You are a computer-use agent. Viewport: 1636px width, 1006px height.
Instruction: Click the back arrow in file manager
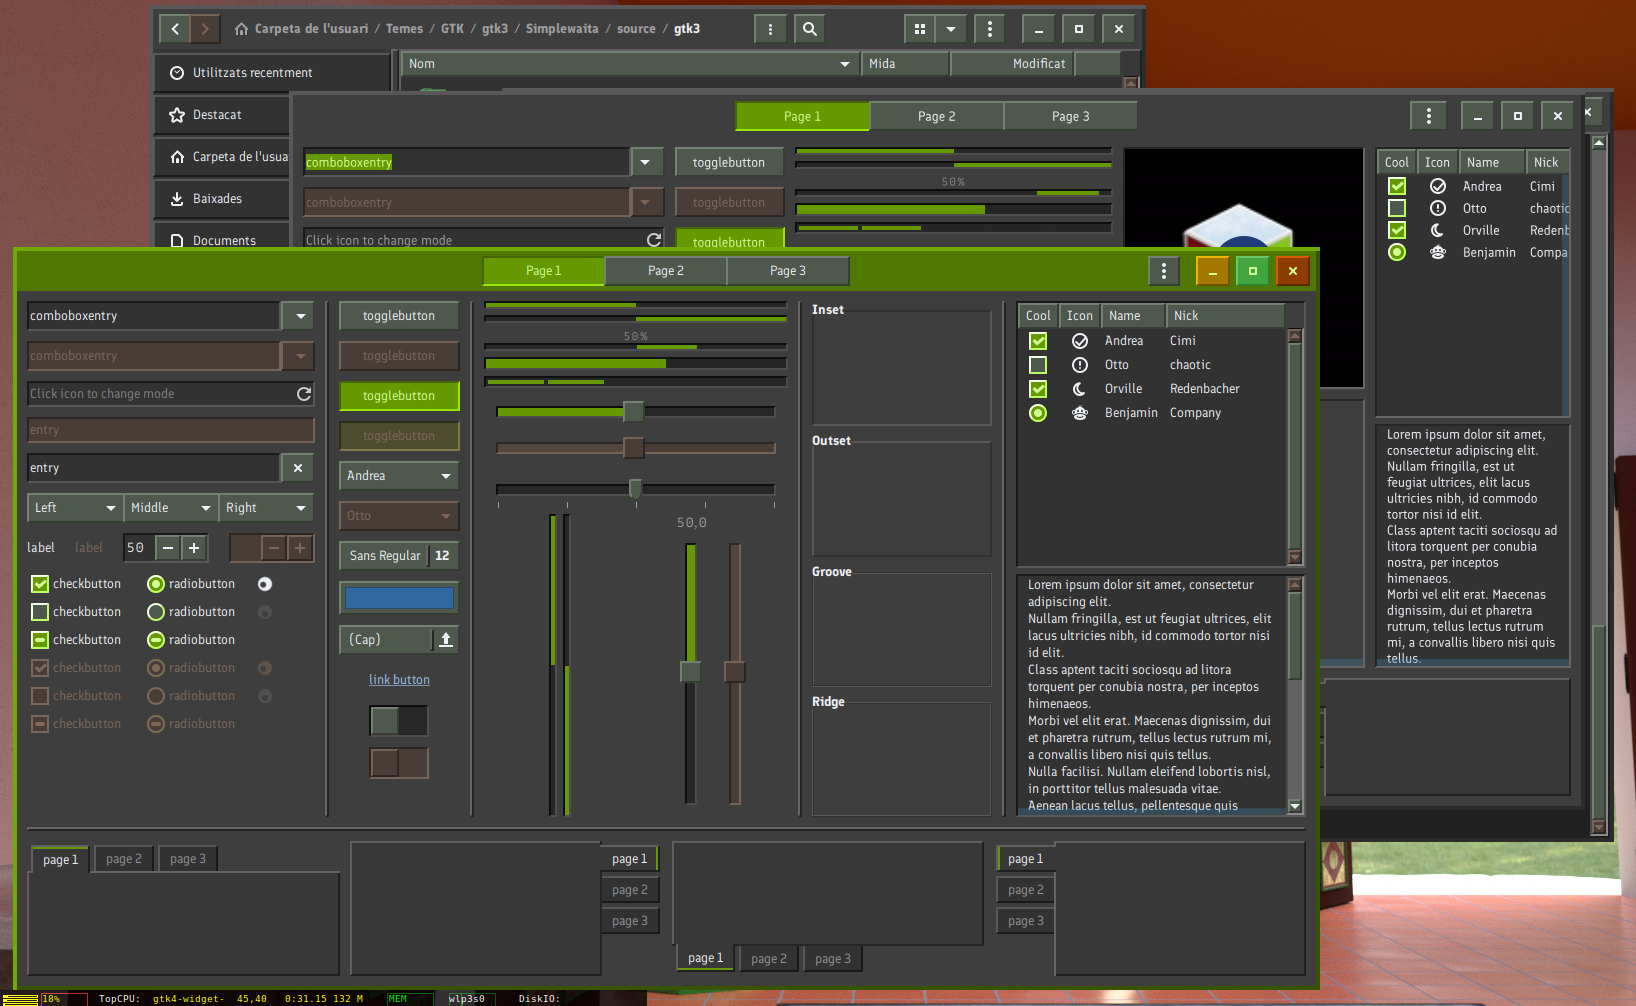coord(175,29)
